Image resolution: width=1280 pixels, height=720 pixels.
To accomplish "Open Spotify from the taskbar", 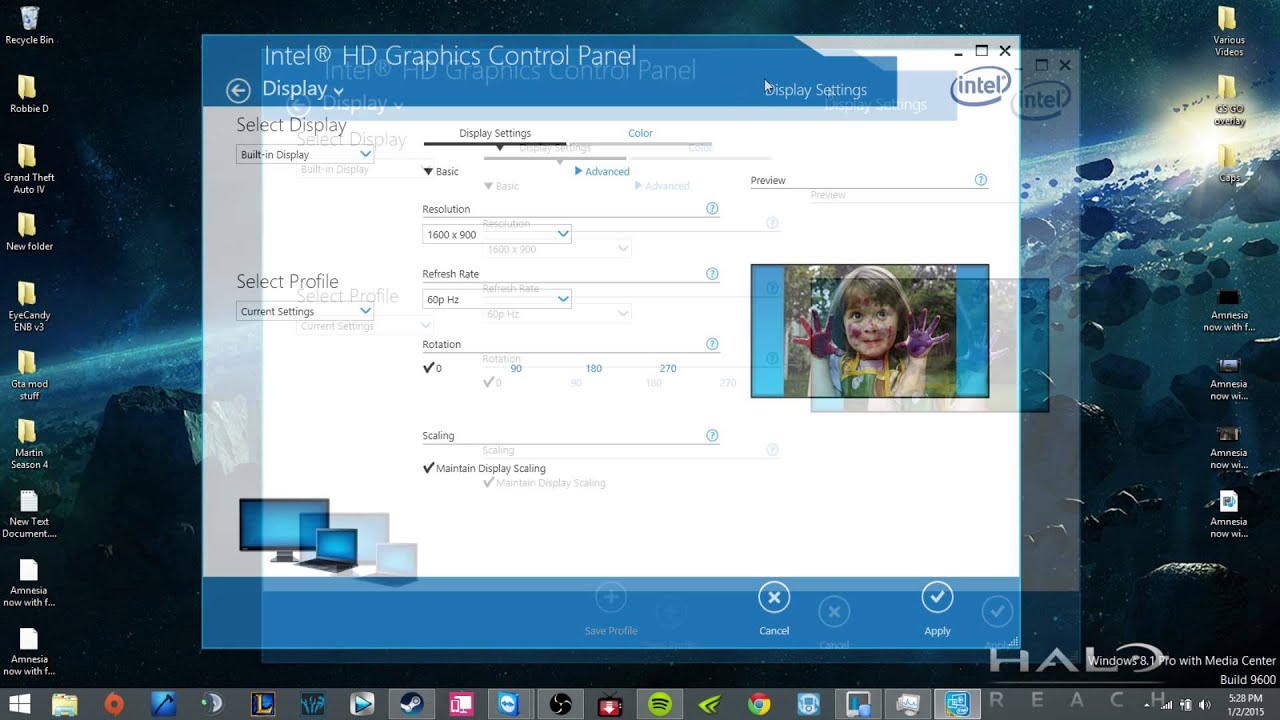I will [659, 704].
